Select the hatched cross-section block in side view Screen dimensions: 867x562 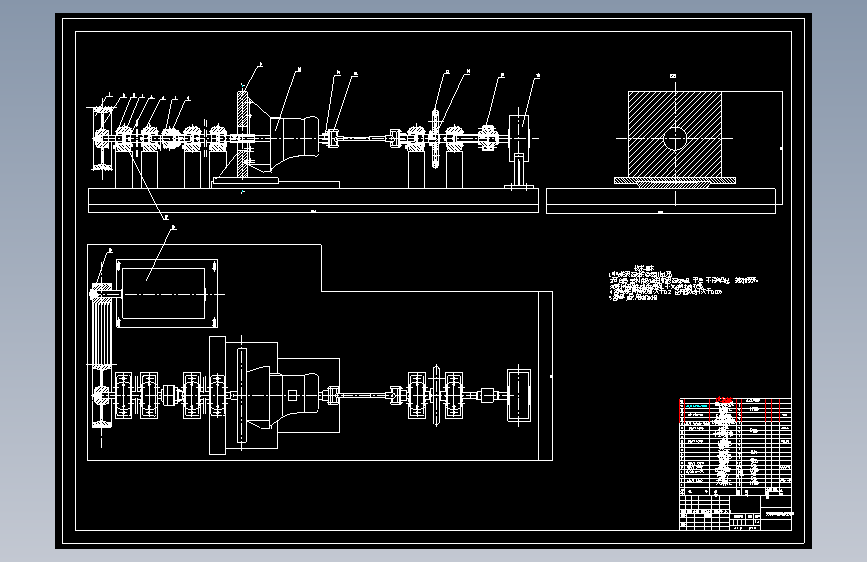click(x=675, y=134)
